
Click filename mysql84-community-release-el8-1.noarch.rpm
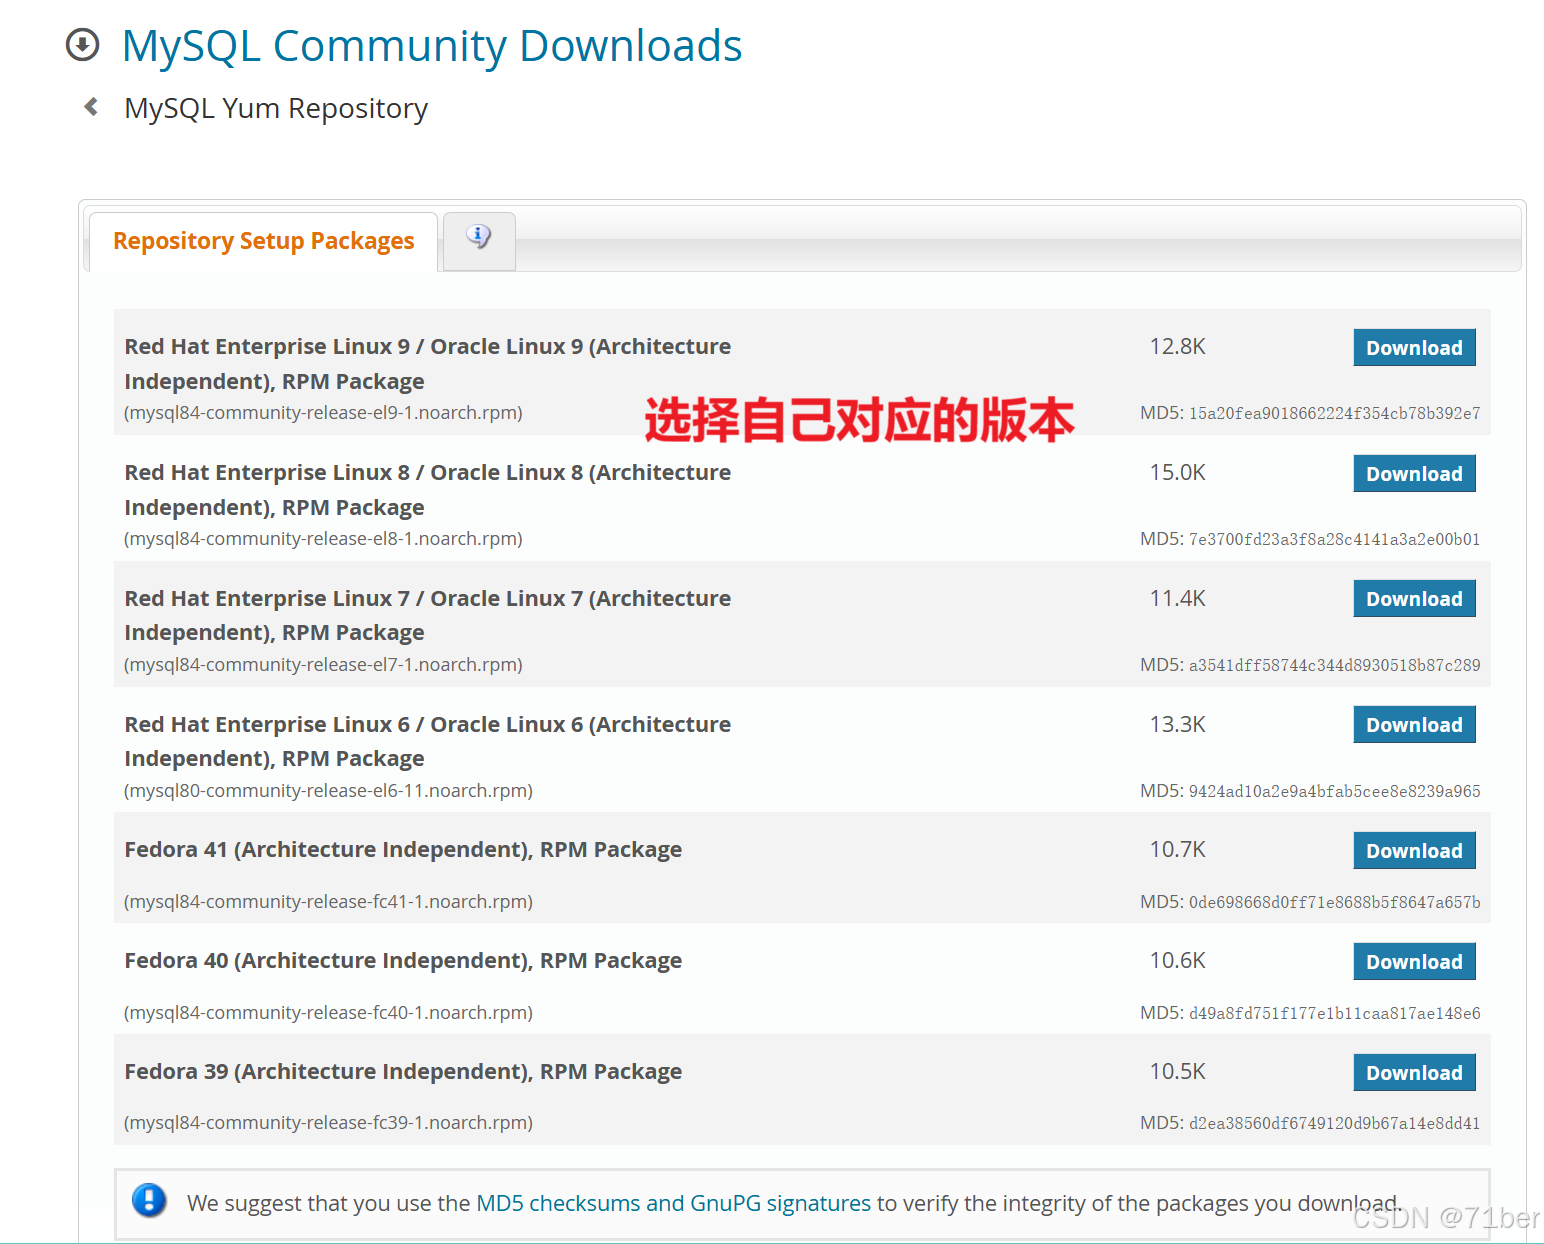pos(323,539)
